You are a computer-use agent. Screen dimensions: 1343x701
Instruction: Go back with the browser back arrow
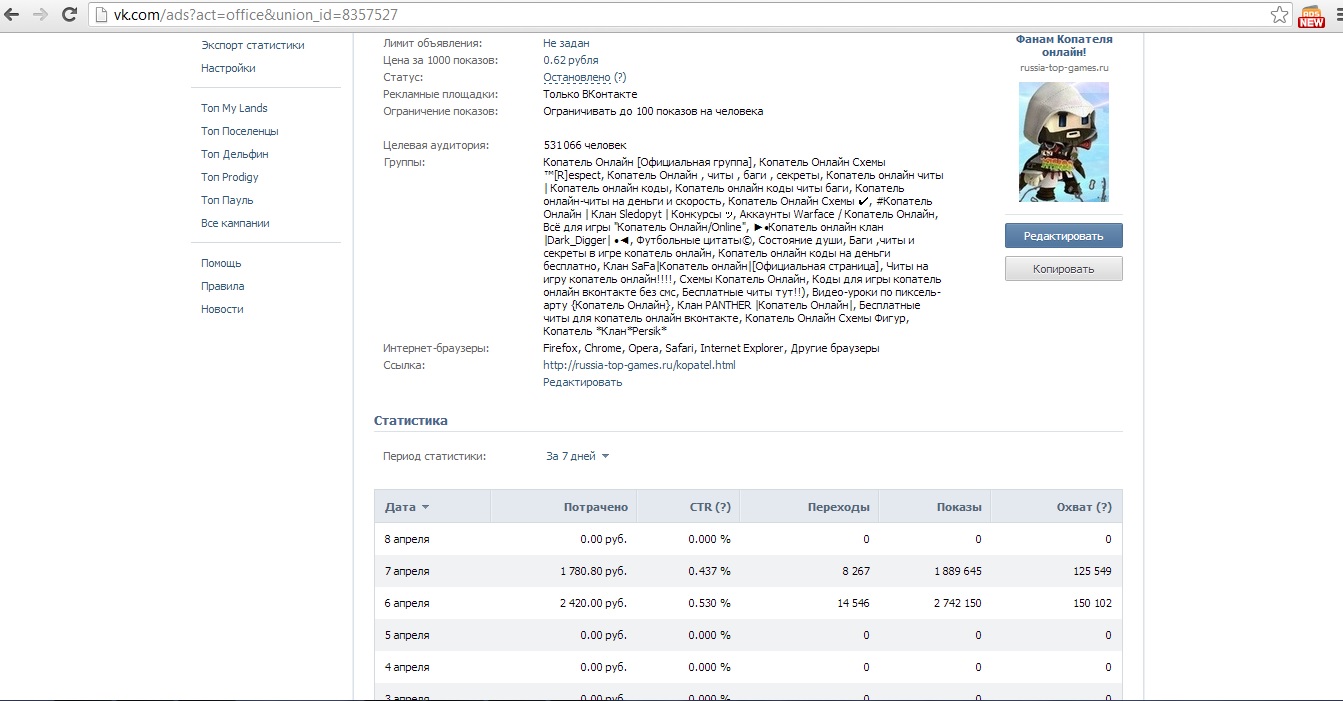[13, 15]
